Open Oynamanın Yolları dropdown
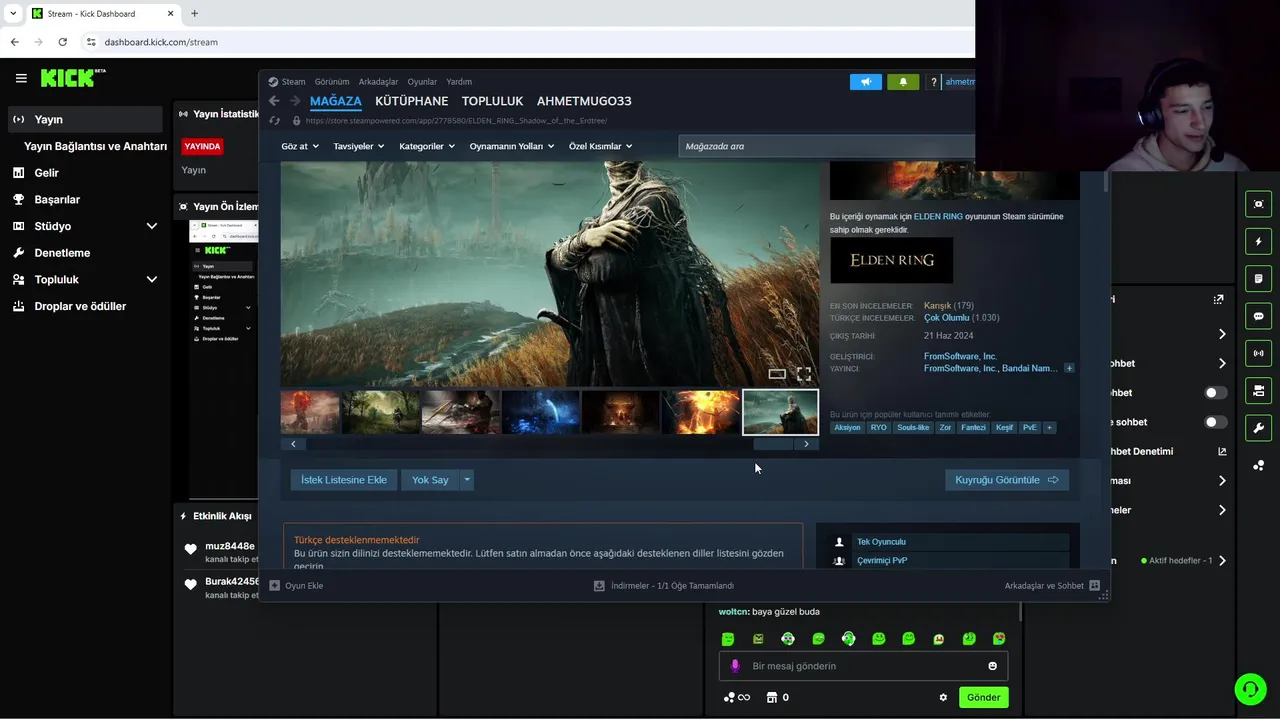 (x=512, y=146)
